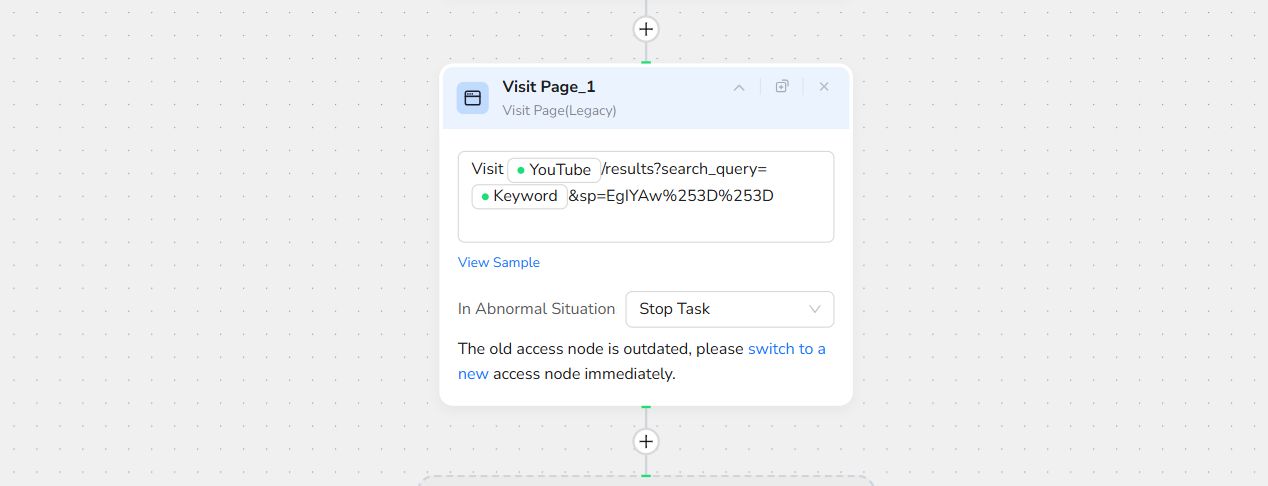Screen dimensions: 1268x486
Task: Click the &sp=EgIYAw%253D%253D URL text
Action: point(671,196)
